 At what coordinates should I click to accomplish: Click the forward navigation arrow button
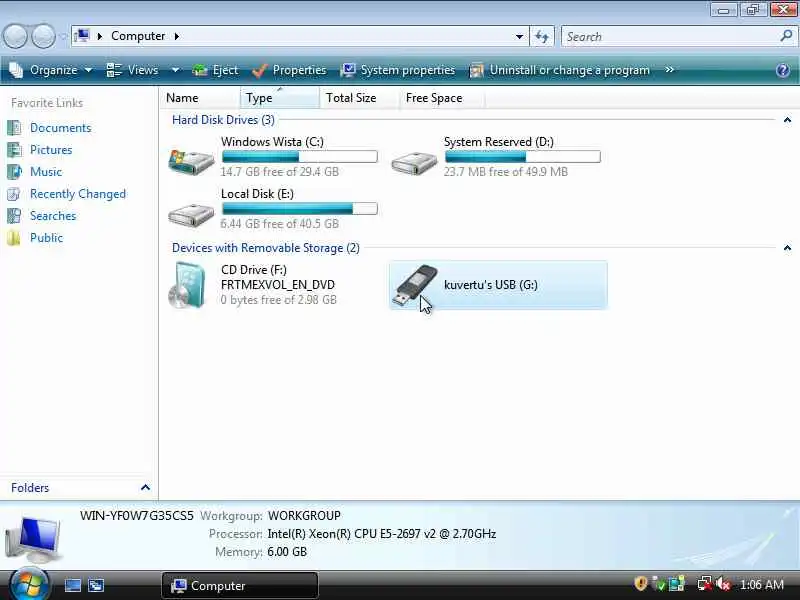[x=43, y=36]
